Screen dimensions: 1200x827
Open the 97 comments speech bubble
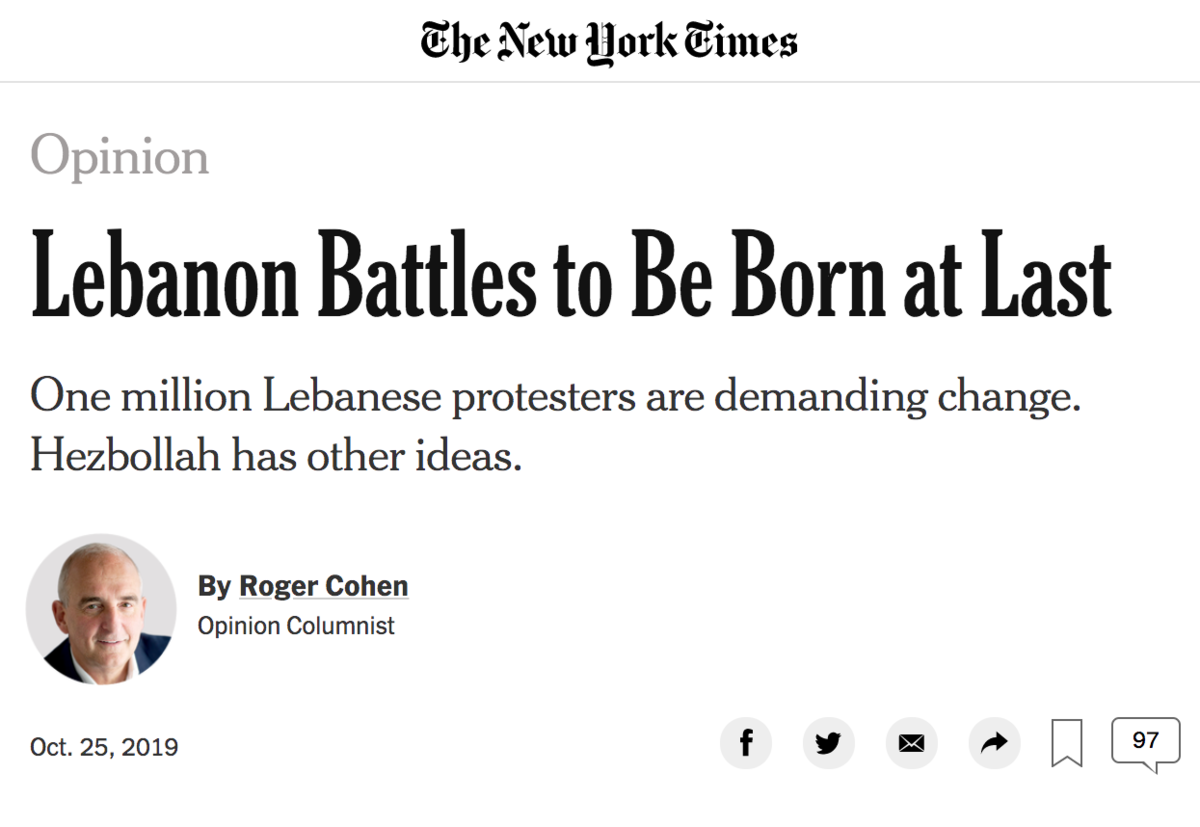tap(1146, 742)
